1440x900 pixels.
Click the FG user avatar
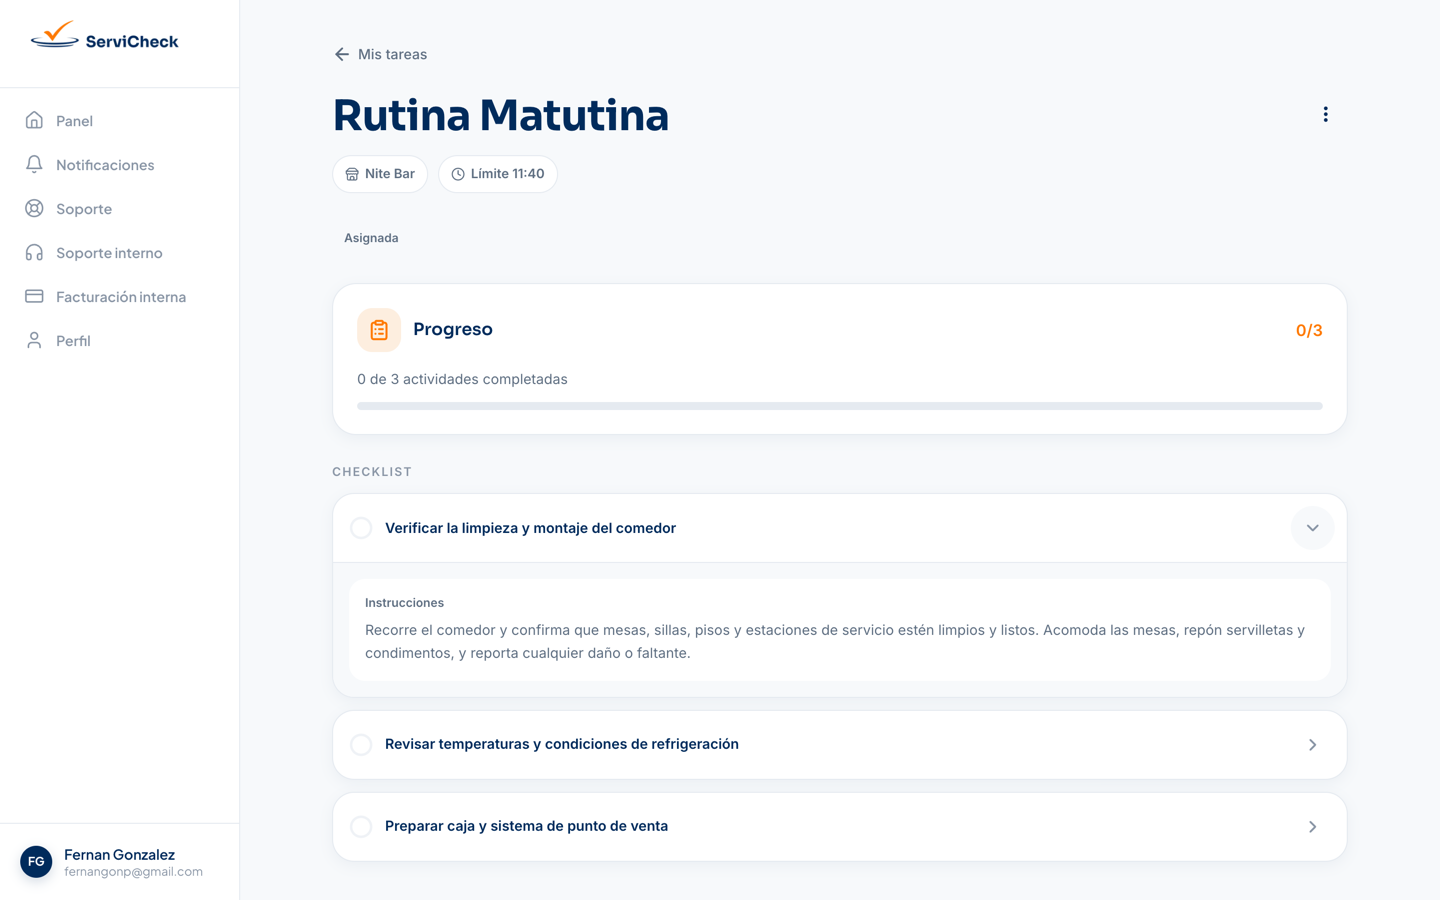36,861
